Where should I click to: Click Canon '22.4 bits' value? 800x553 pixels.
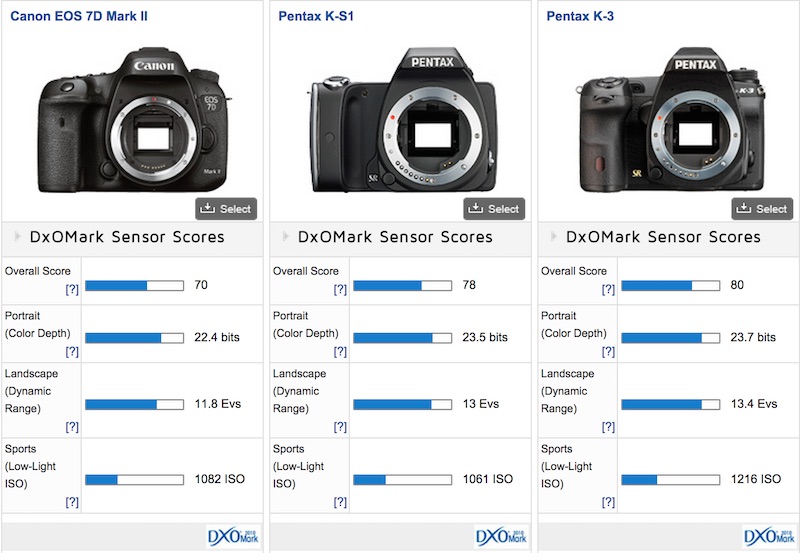(x=217, y=337)
